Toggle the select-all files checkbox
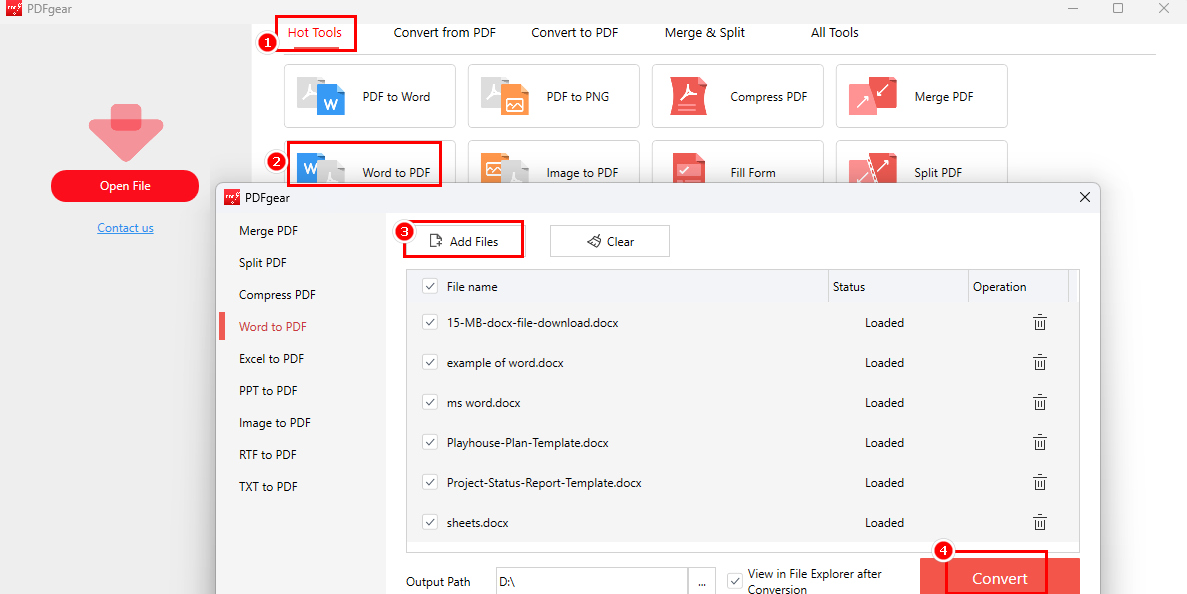Viewport: 1187px width, 594px height. coord(430,286)
